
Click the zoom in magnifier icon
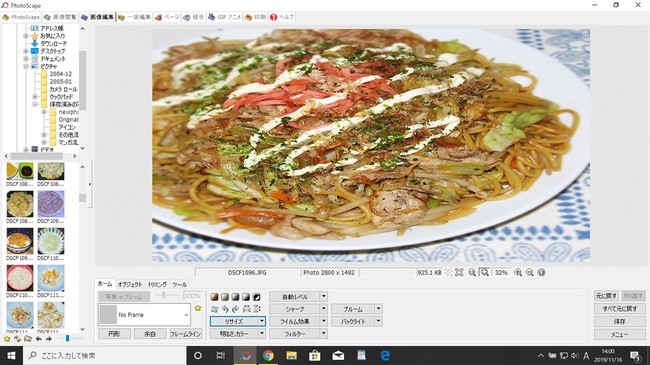(518, 273)
